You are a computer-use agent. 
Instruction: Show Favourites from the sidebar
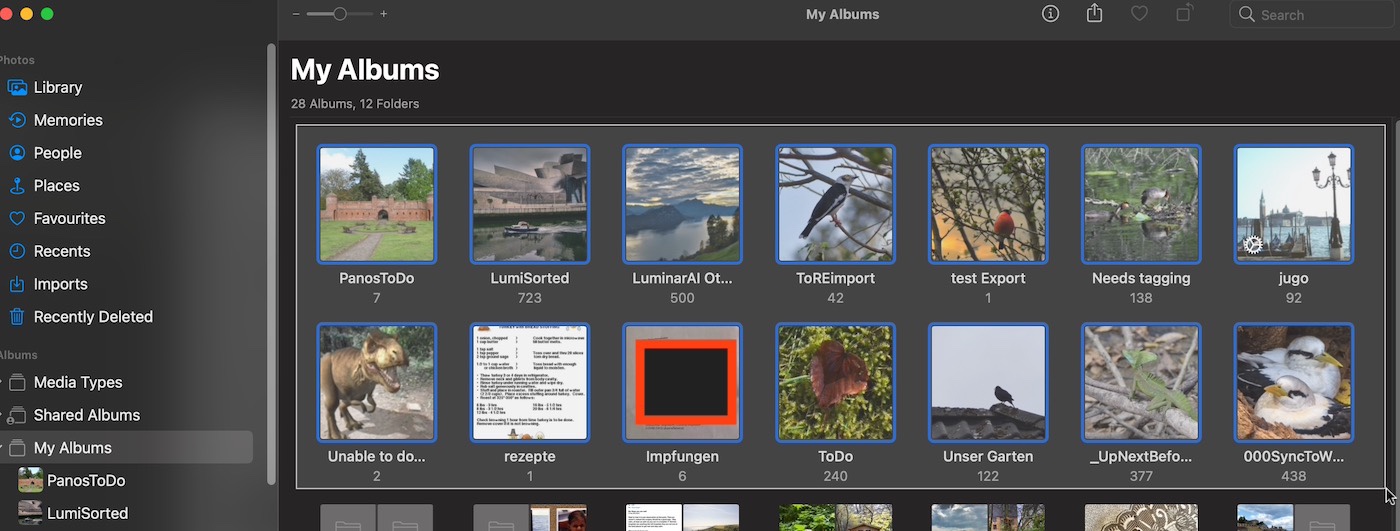pyautogui.click(x=69, y=218)
